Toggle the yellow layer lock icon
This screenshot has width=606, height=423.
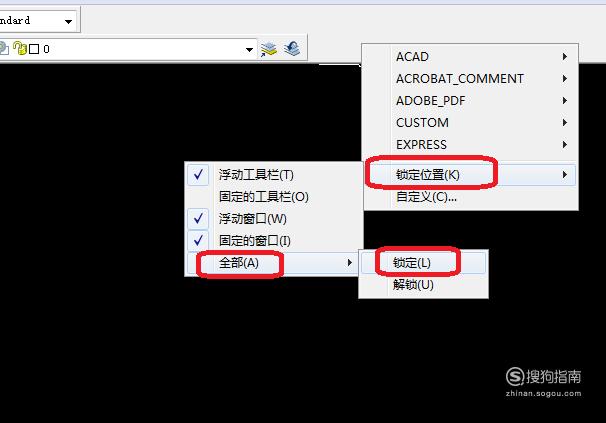point(20,48)
